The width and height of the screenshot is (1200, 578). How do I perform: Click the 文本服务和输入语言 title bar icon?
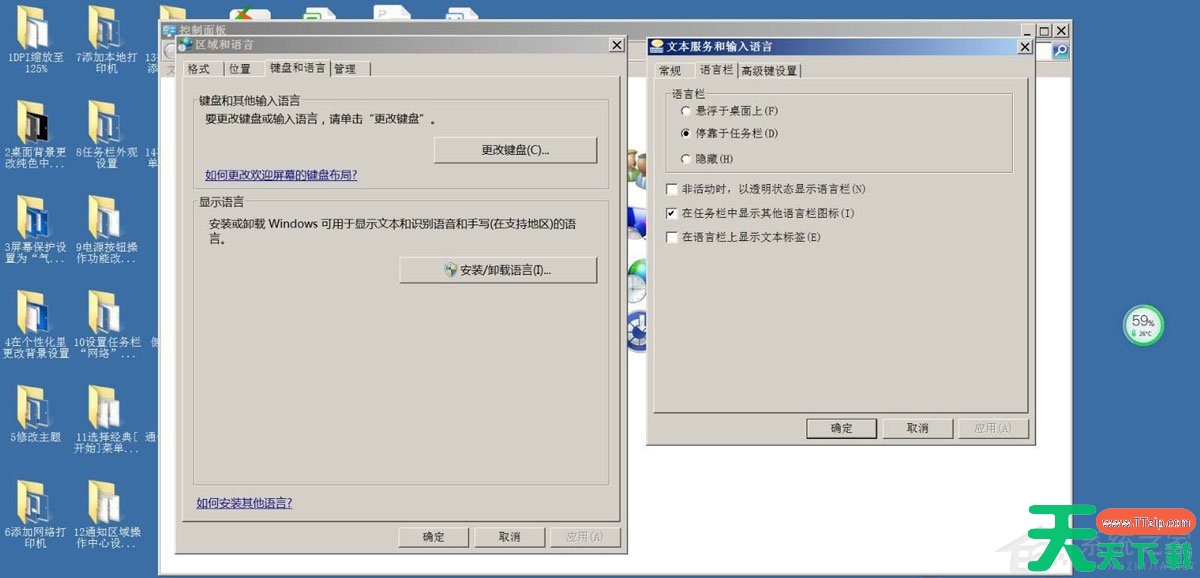pos(657,46)
